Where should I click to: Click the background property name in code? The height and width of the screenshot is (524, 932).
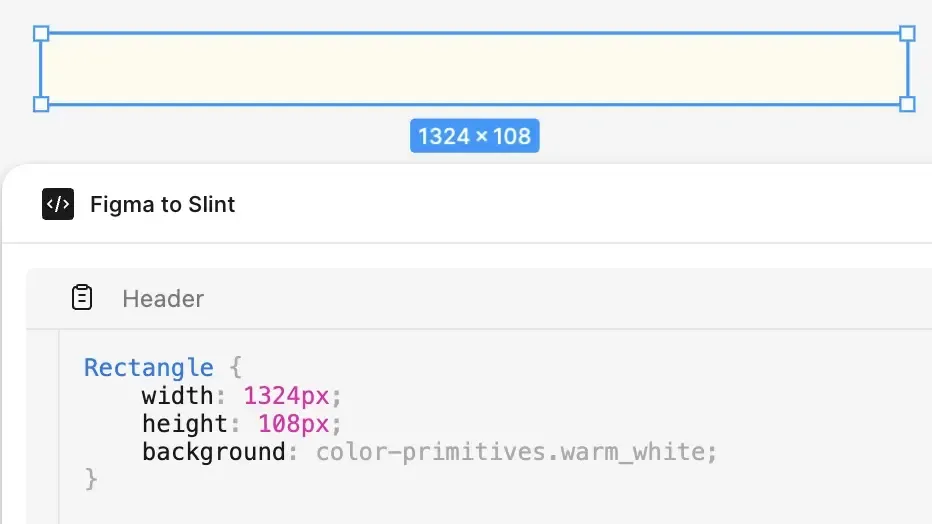coord(213,452)
